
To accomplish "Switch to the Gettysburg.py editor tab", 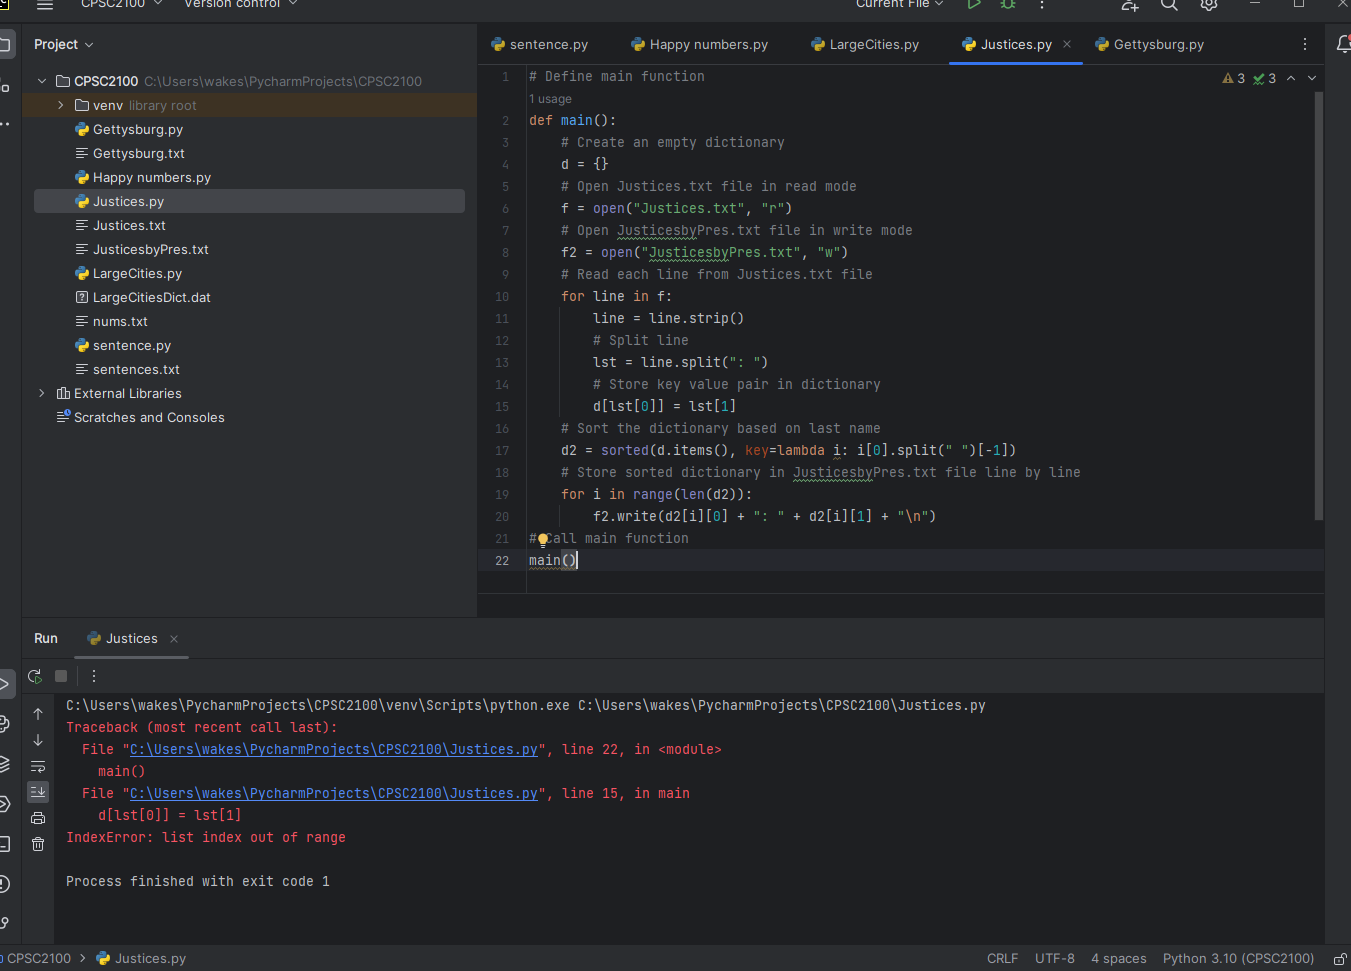I will tap(1149, 44).
